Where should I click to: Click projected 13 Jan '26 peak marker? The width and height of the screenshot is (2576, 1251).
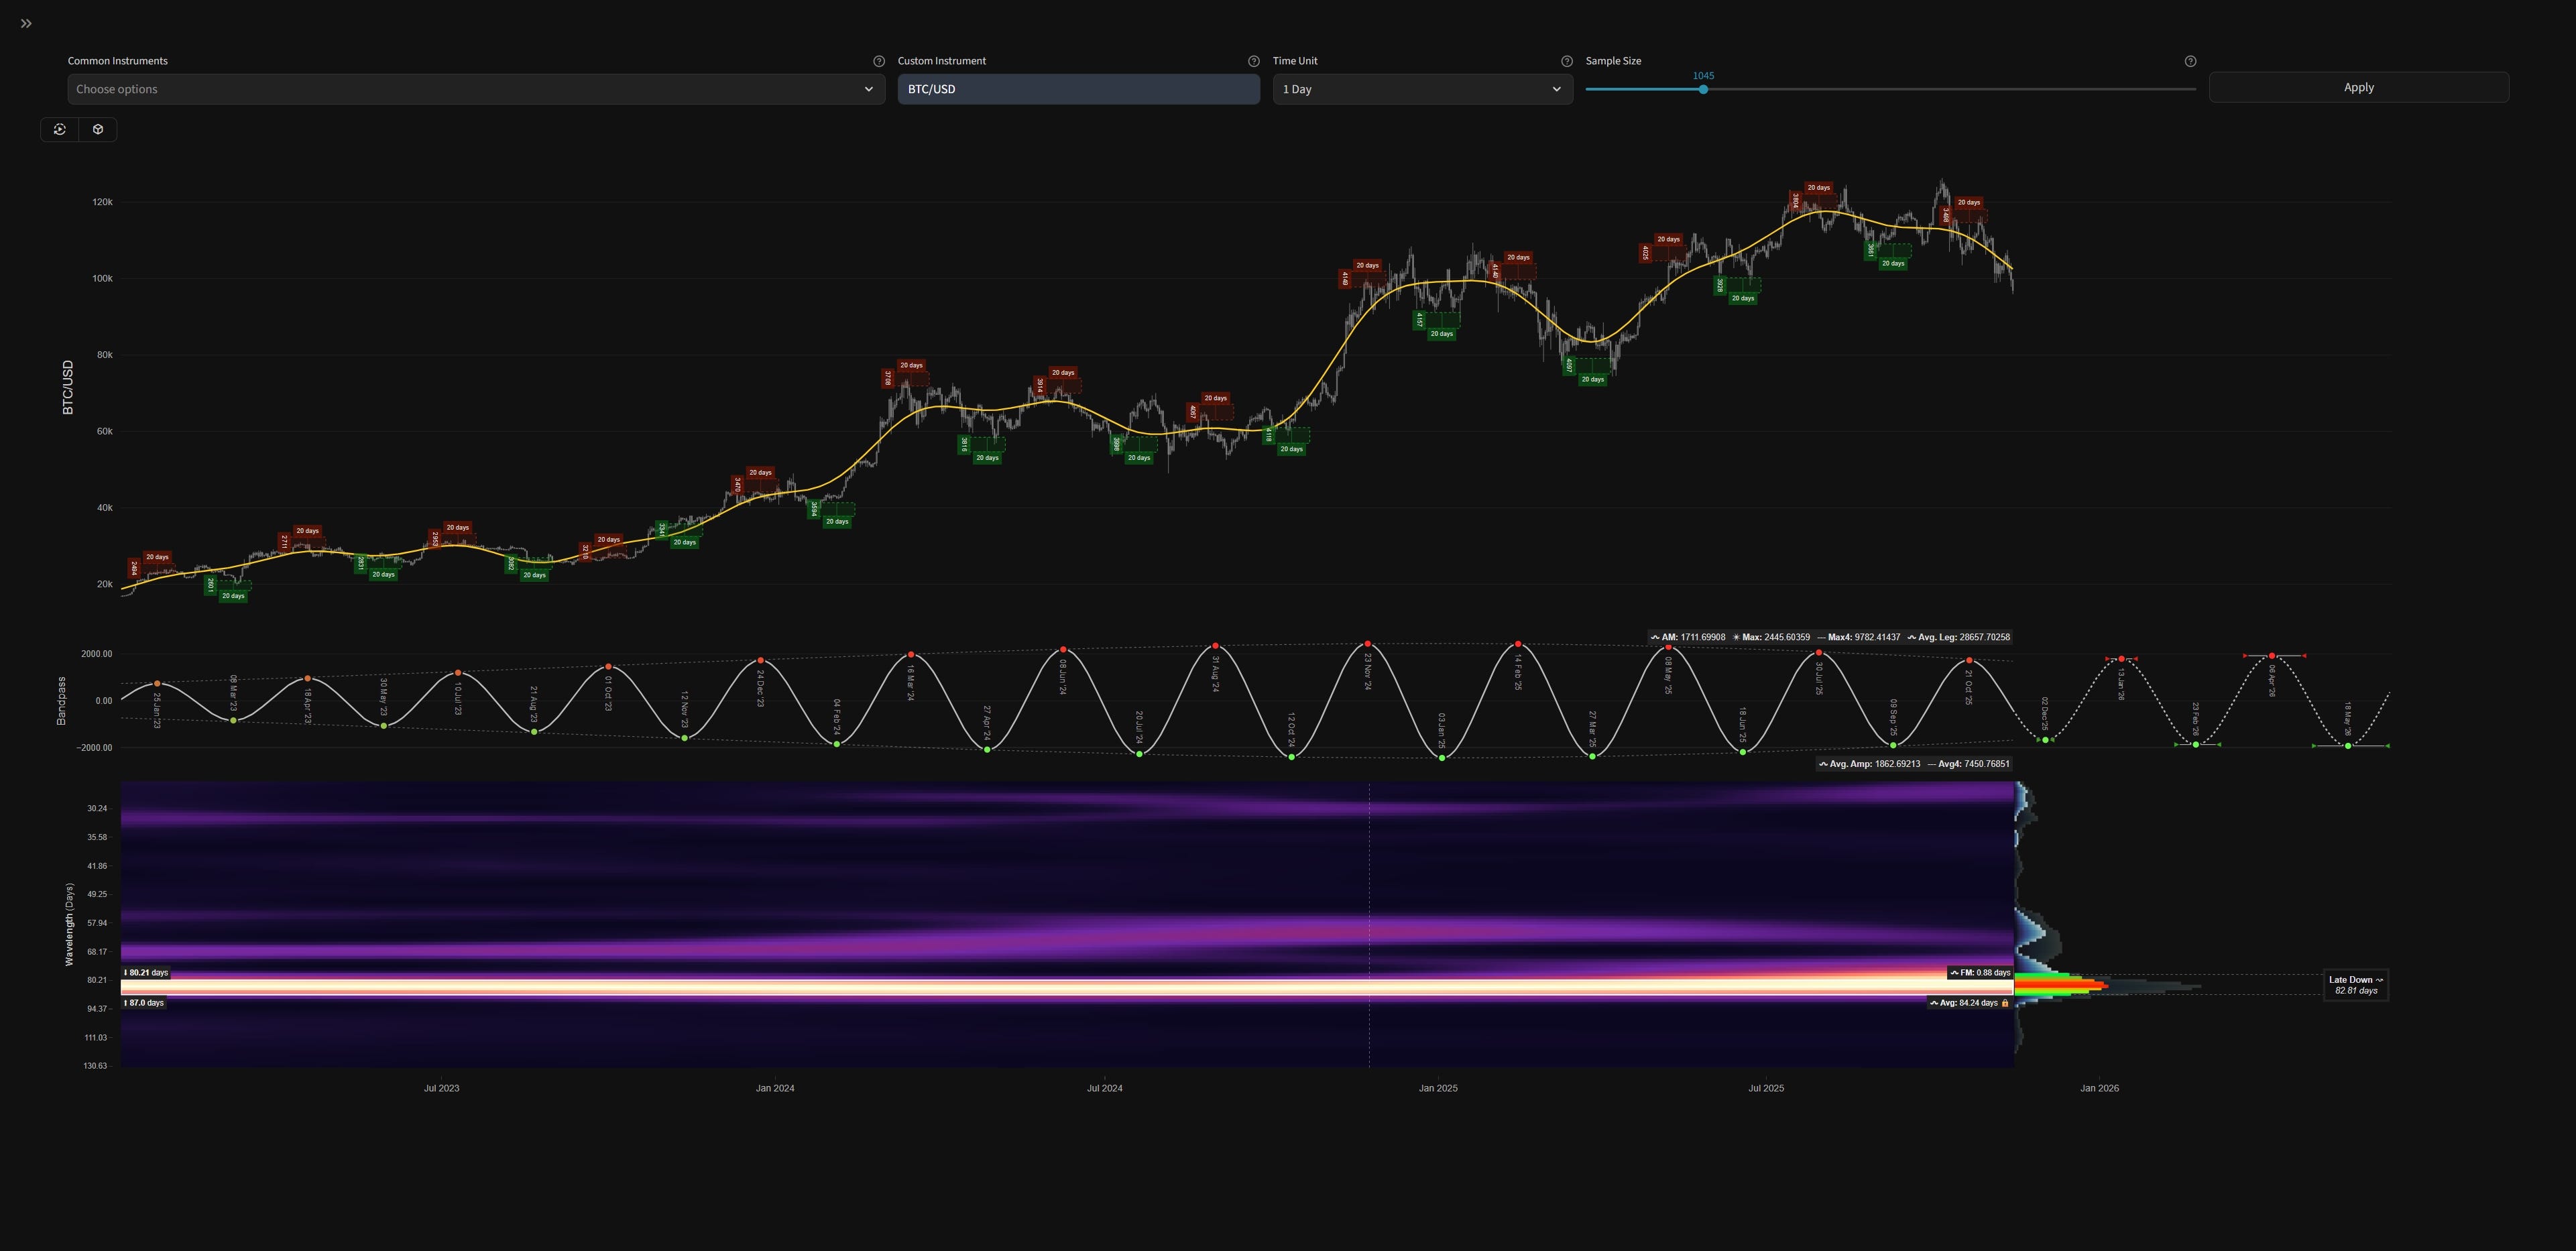tap(2121, 659)
